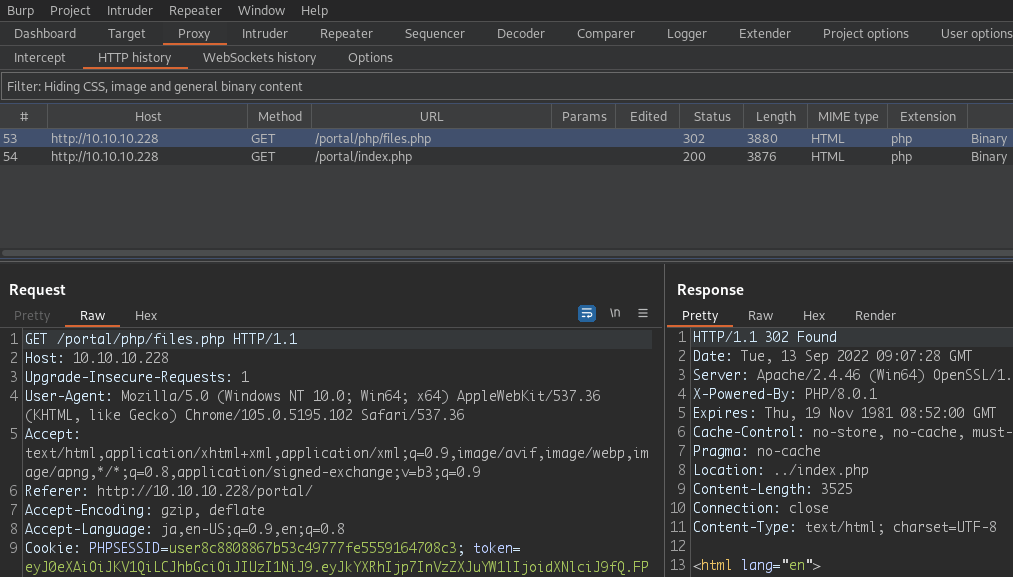Switch to Hex view of the request
1013x577 pixels.
coord(145,315)
